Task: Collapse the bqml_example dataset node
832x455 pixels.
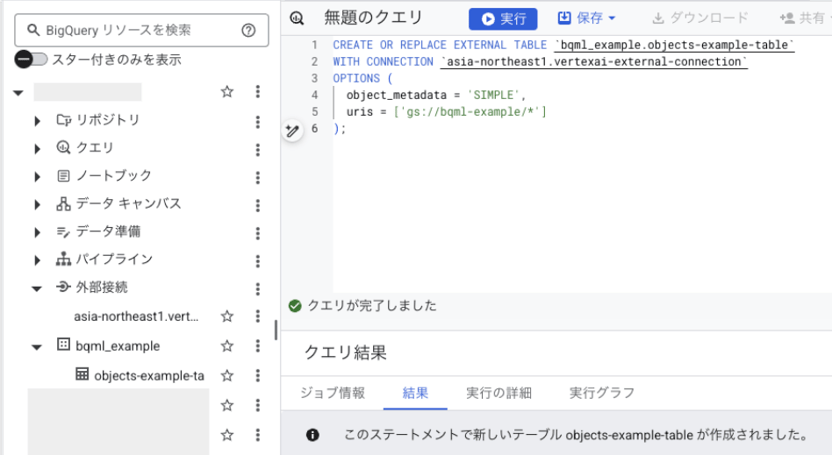Action: point(37,347)
